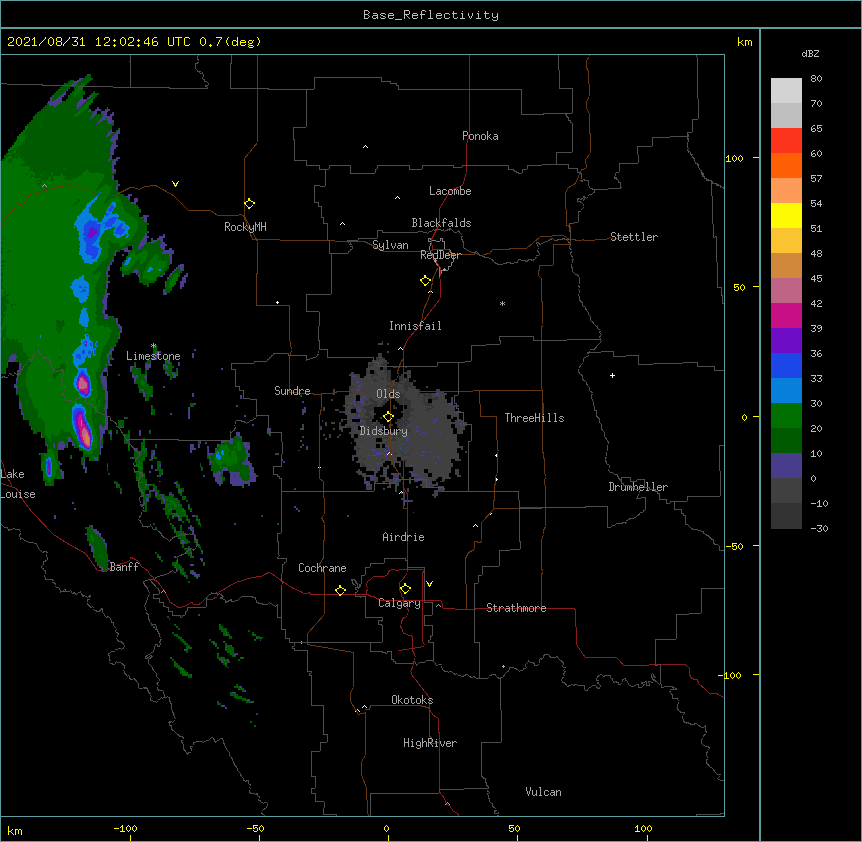This screenshot has height=842, width=862.
Task: Click the Drumheller label
Action: [638, 487]
